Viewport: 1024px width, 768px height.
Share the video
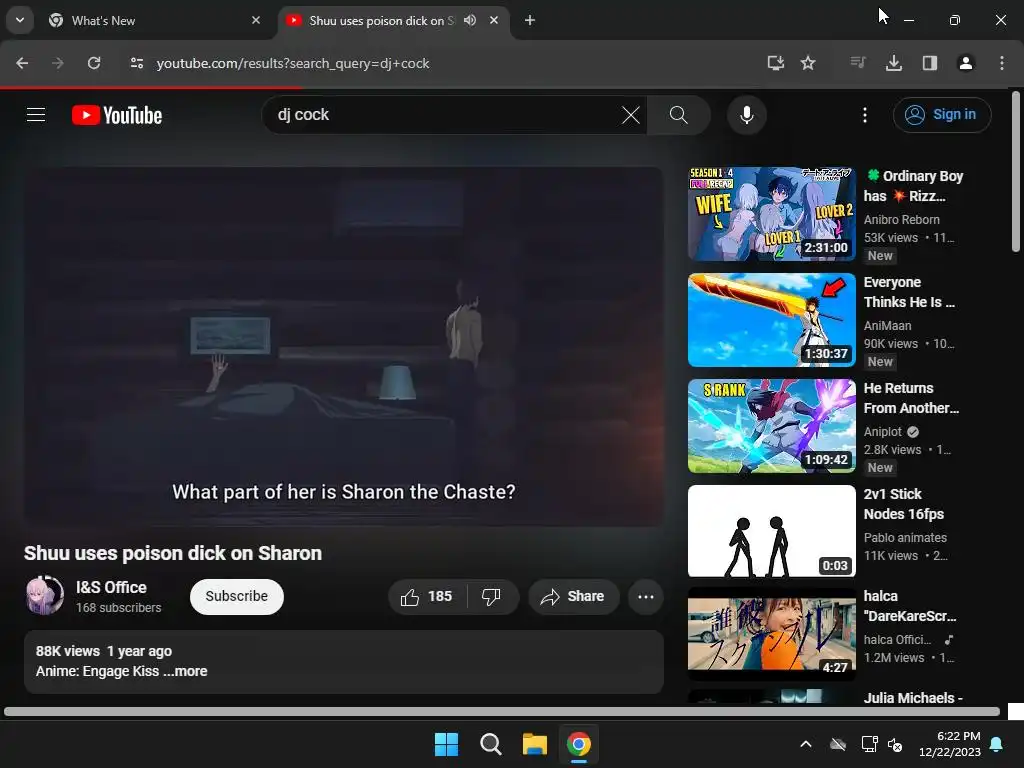tap(573, 596)
